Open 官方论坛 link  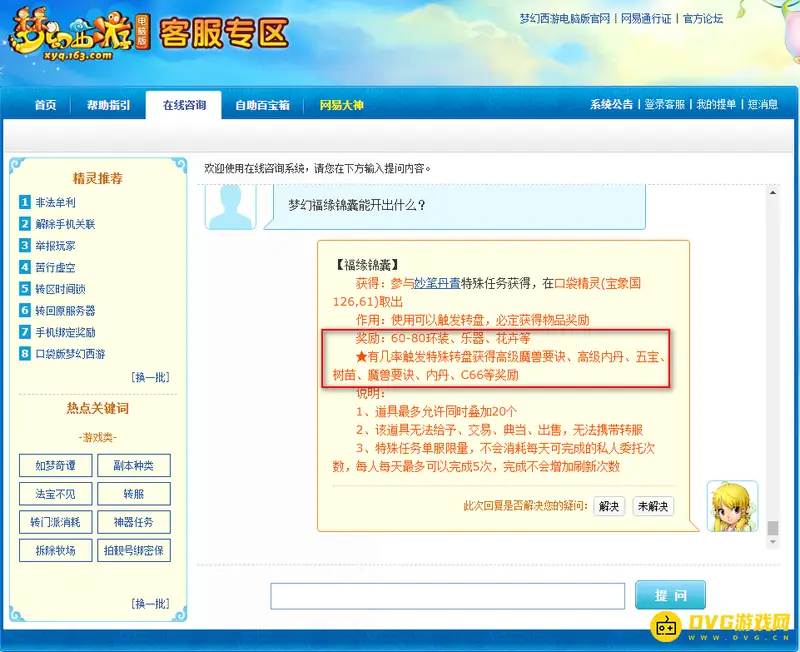coord(703,19)
